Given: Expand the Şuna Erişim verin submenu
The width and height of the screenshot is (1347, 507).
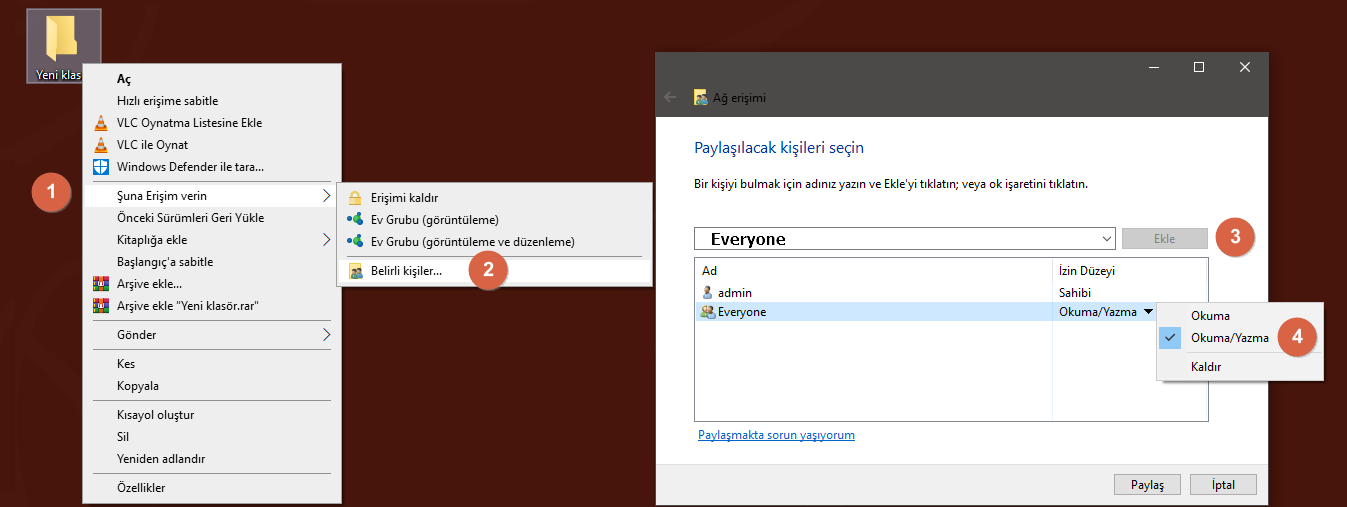Looking at the screenshot, I should point(213,196).
